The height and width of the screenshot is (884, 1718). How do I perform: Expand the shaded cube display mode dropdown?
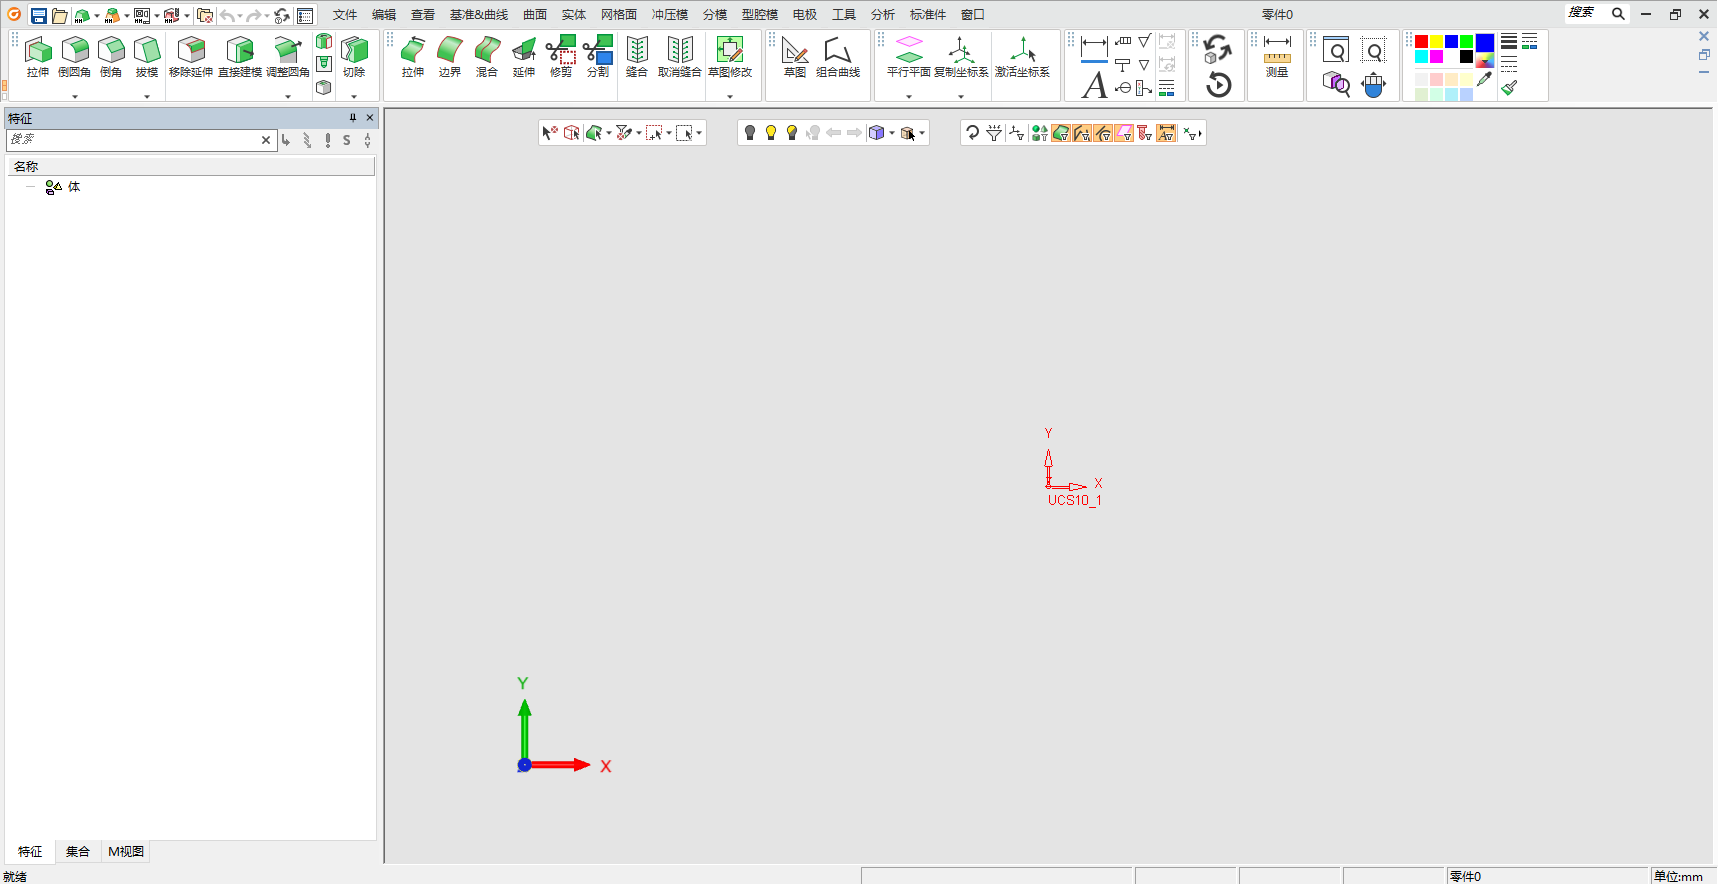tap(892, 133)
